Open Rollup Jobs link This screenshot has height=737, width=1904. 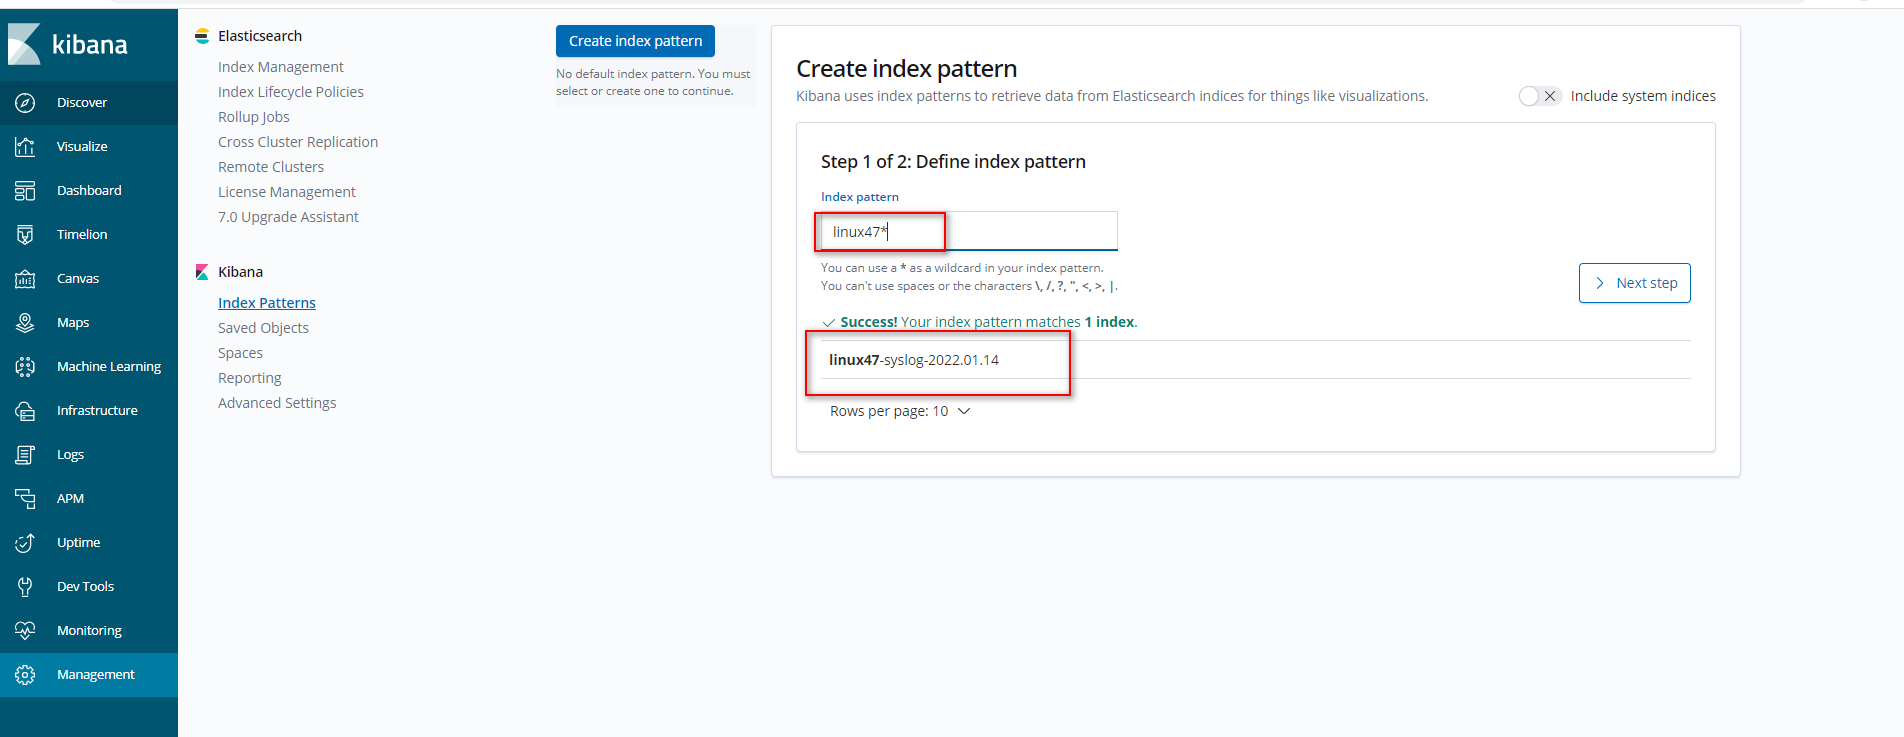click(254, 117)
